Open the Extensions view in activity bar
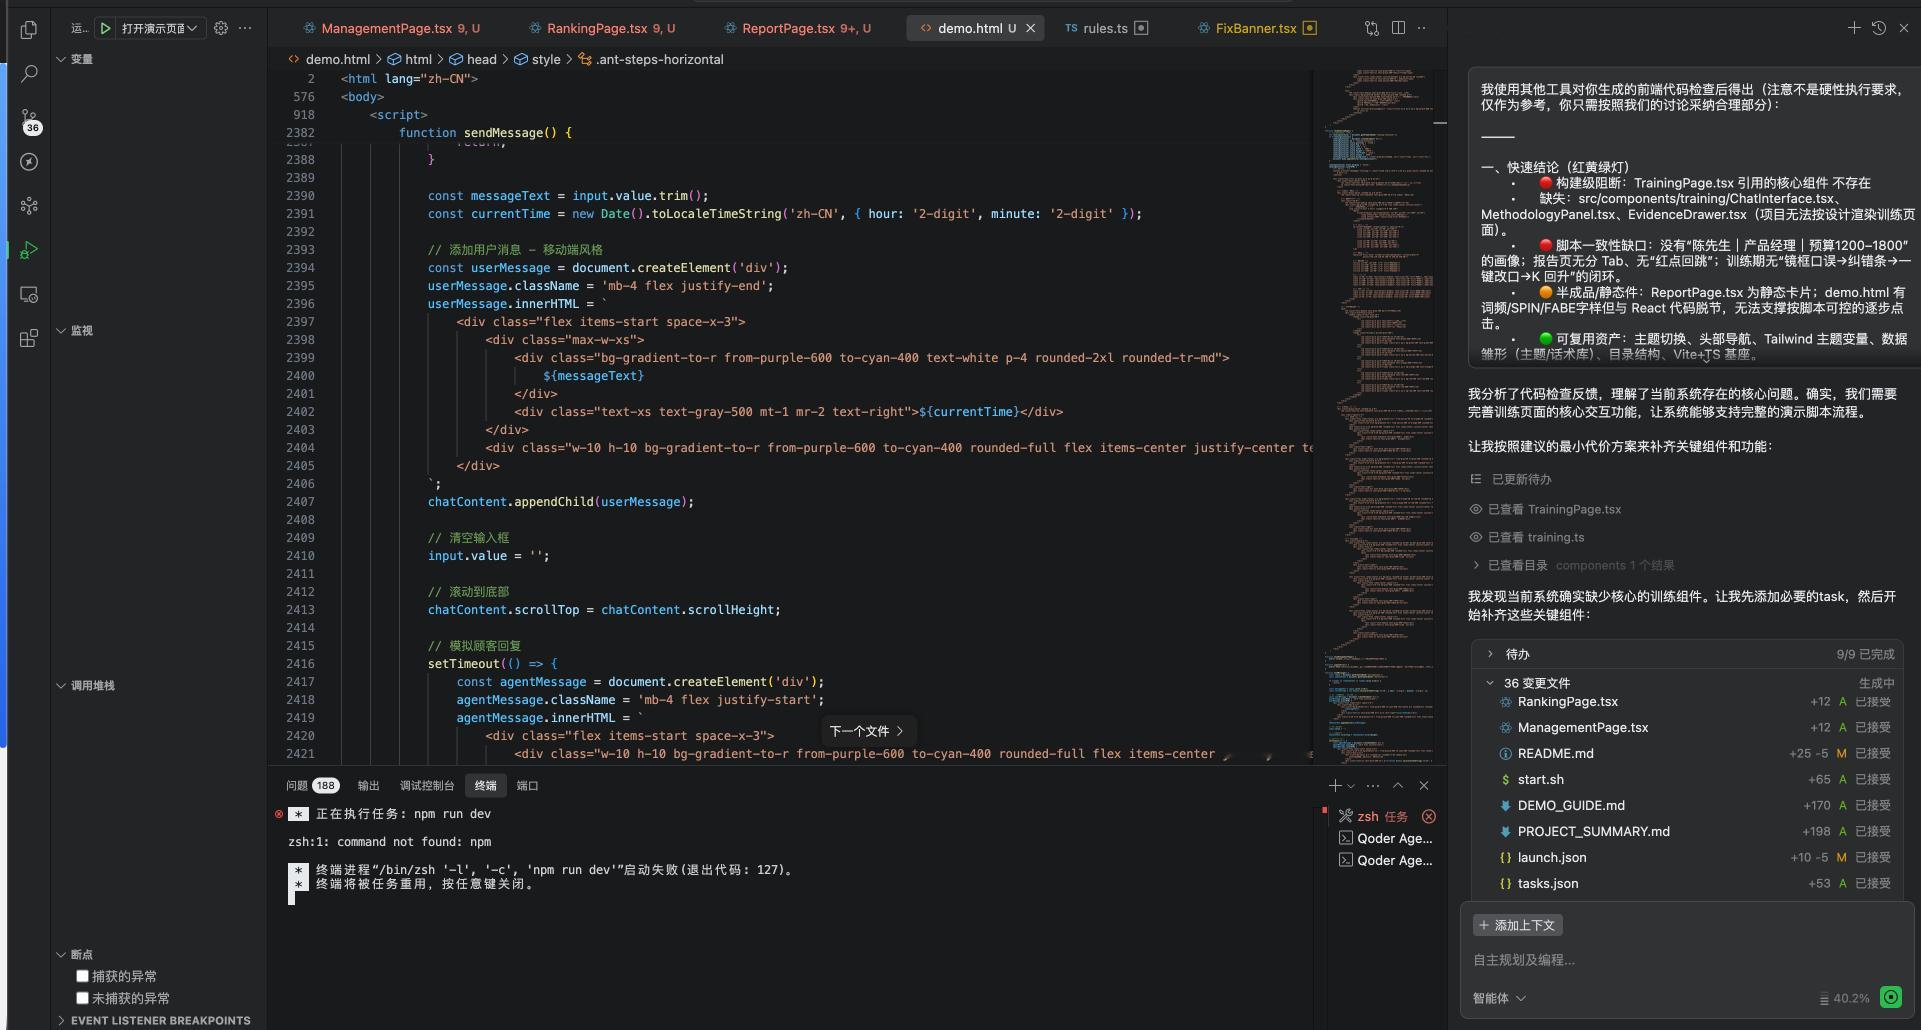The width and height of the screenshot is (1921, 1030). click(x=29, y=338)
